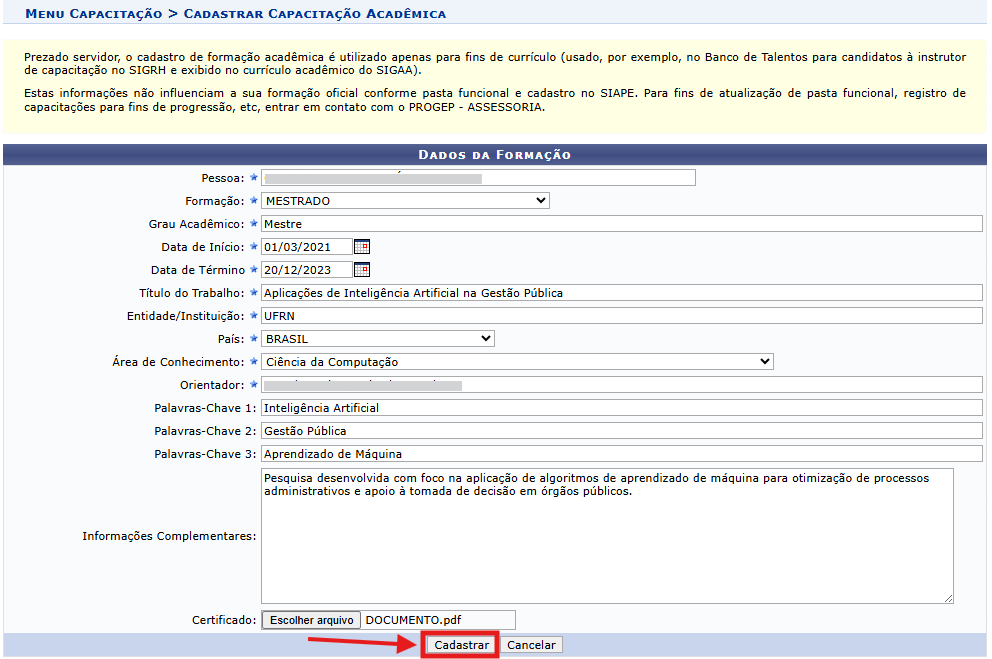
Task: Click the Palavras-Chave 1 field
Action: tap(622, 408)
